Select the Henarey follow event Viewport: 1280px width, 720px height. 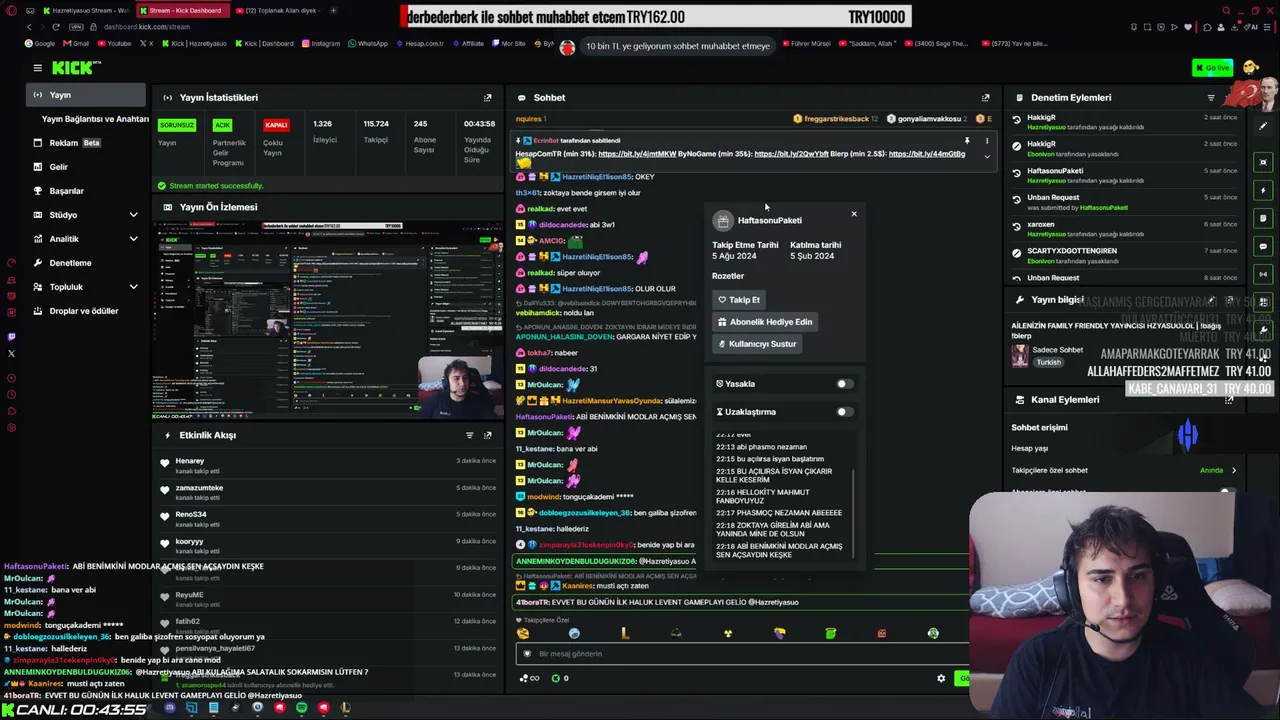(x=330, y=465)
